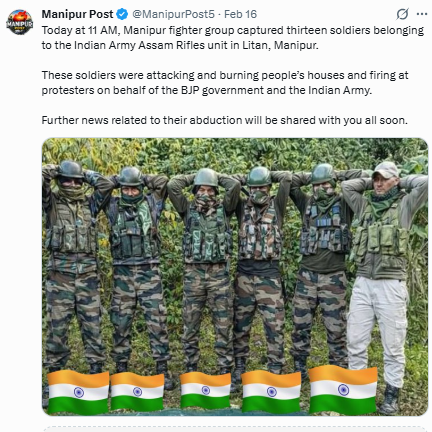
Task: Click the white trousers in the photo
Action: point(378,328)
